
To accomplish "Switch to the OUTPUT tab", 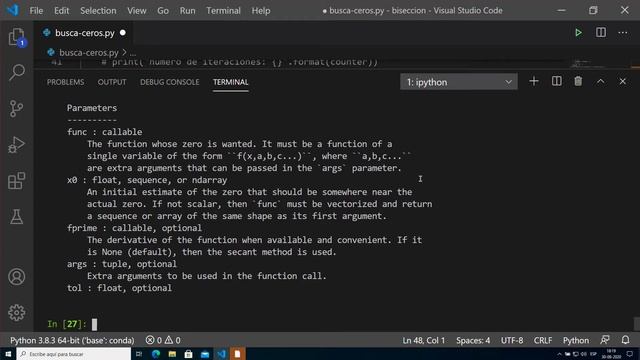I will click(x=112, y=82).
